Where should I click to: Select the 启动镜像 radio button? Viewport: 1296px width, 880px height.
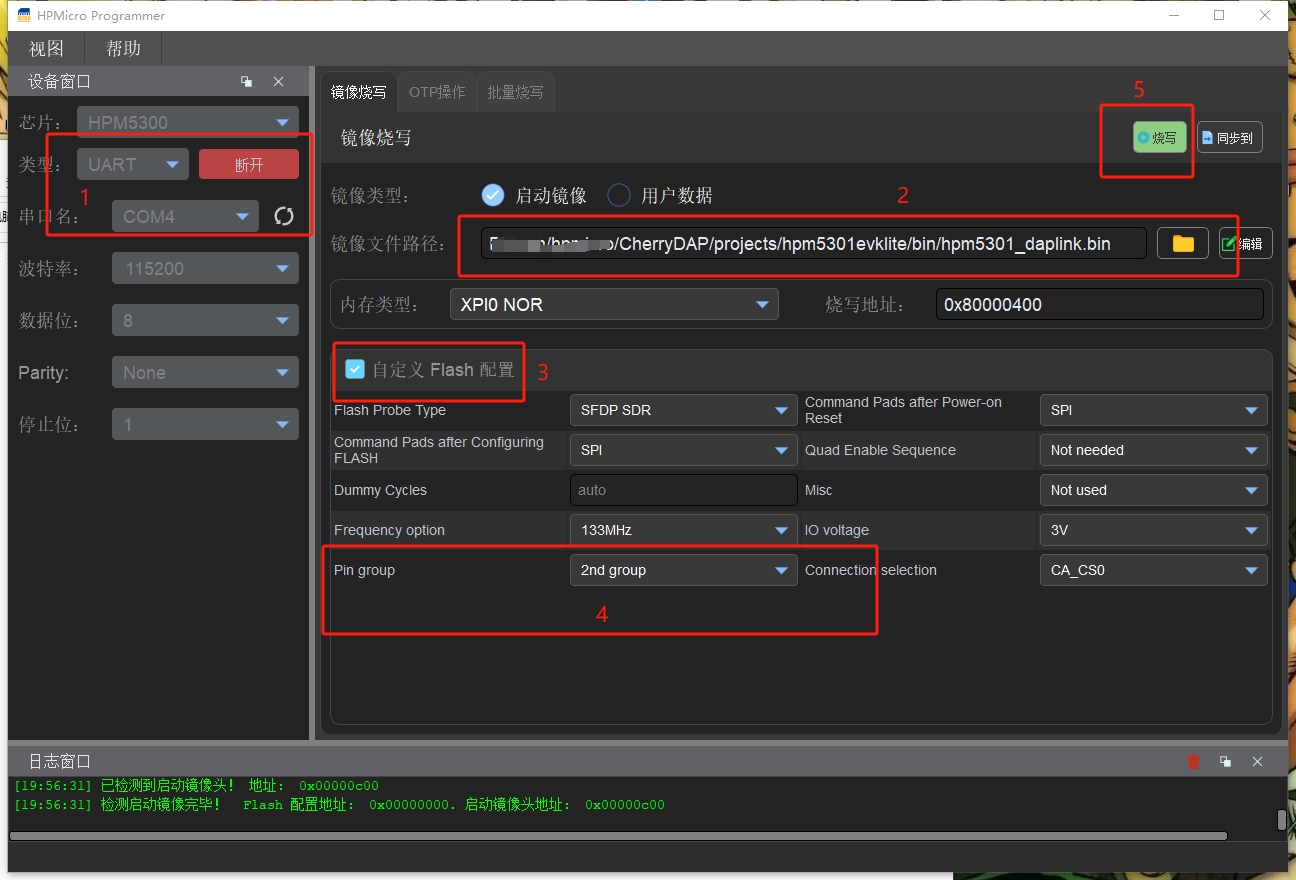tap(493, 195)
